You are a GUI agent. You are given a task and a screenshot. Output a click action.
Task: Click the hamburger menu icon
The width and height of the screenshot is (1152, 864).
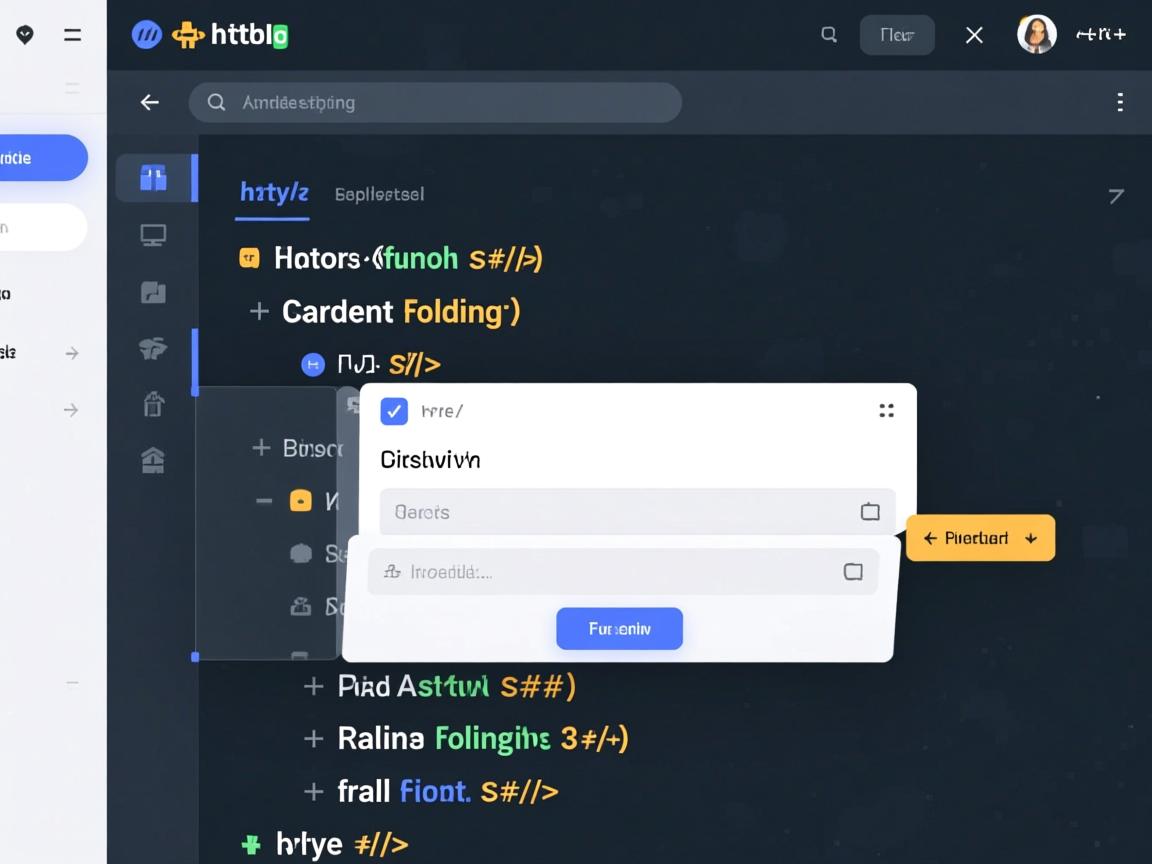pyautogui.click(x=72, y=35)
